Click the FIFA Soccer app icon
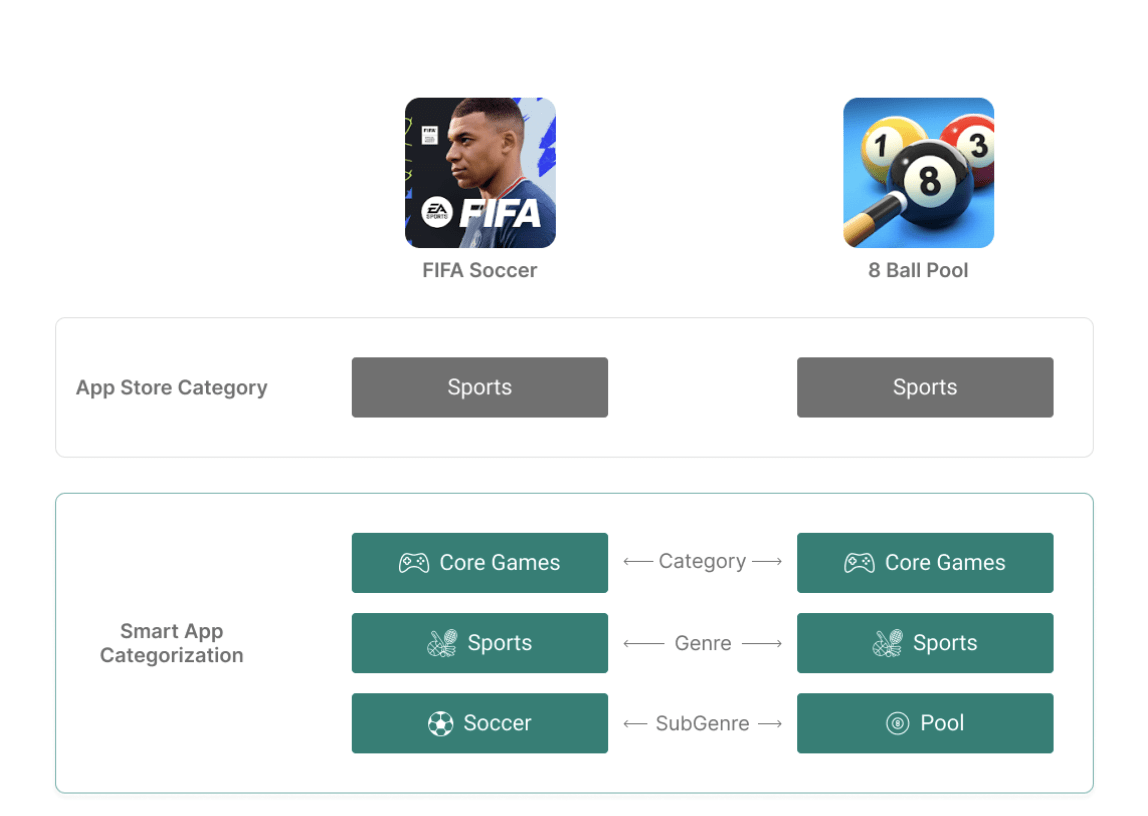 tap(480, 173)
